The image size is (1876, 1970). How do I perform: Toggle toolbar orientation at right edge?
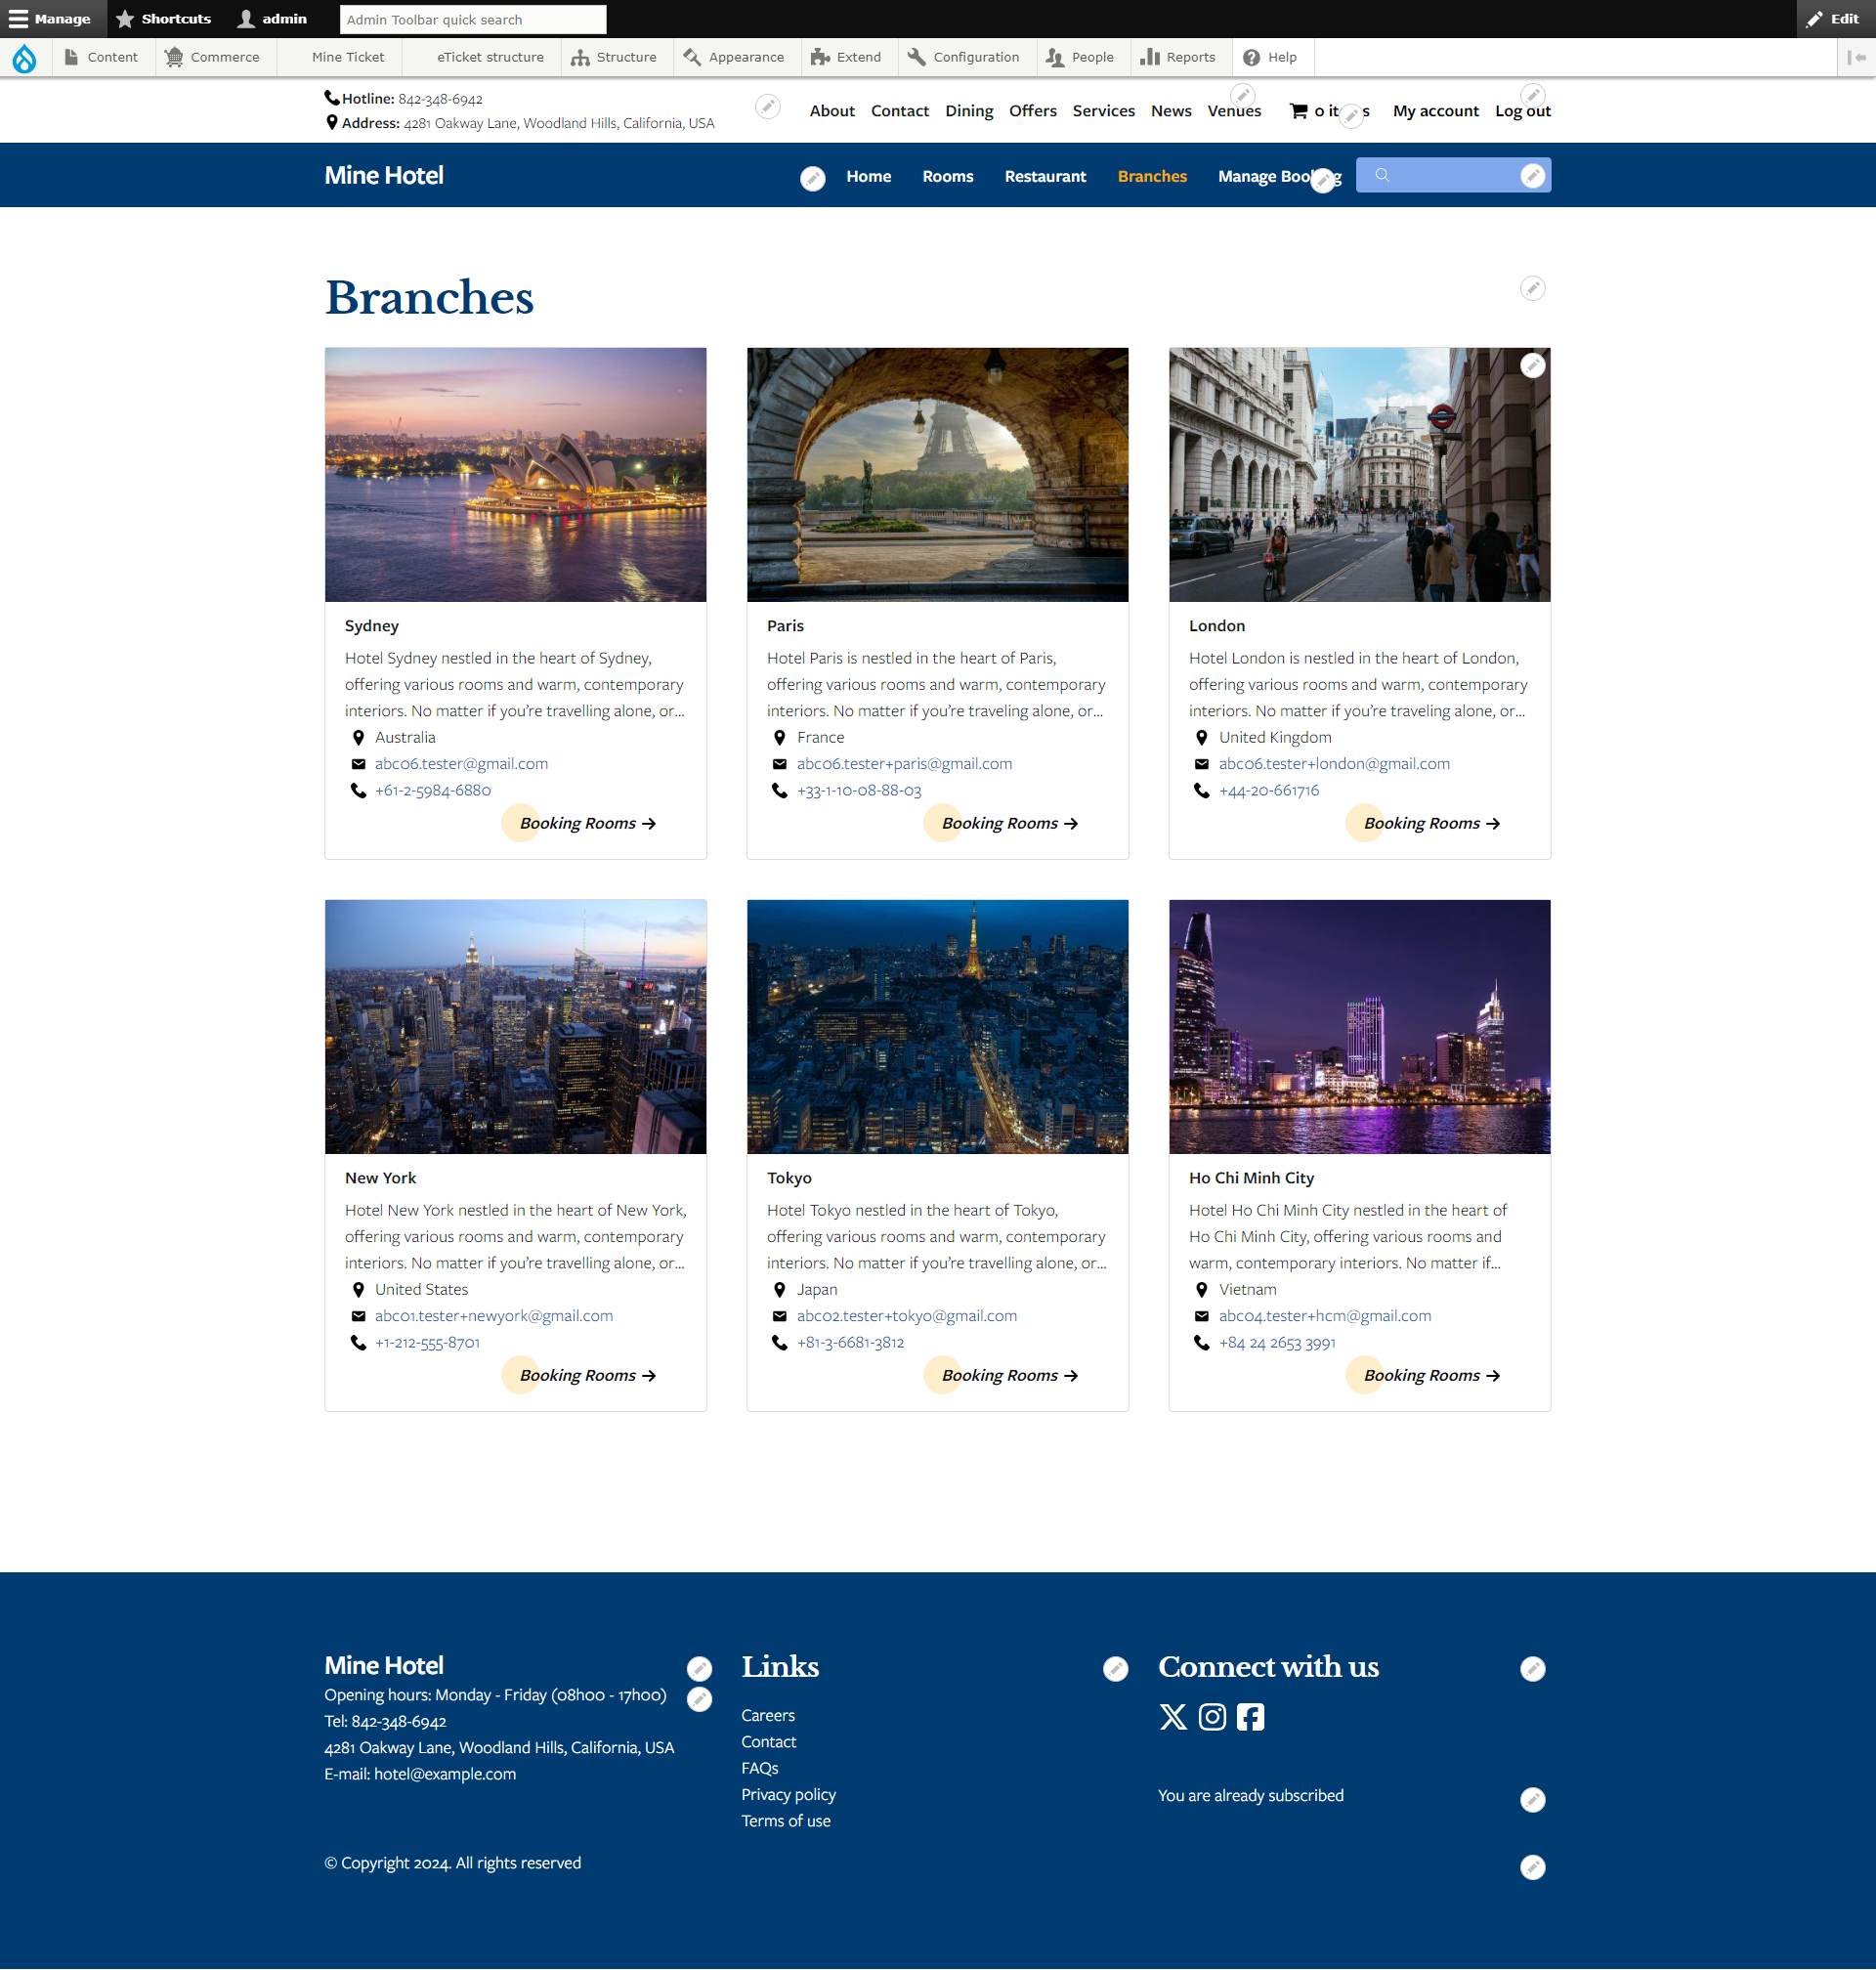1857,58
